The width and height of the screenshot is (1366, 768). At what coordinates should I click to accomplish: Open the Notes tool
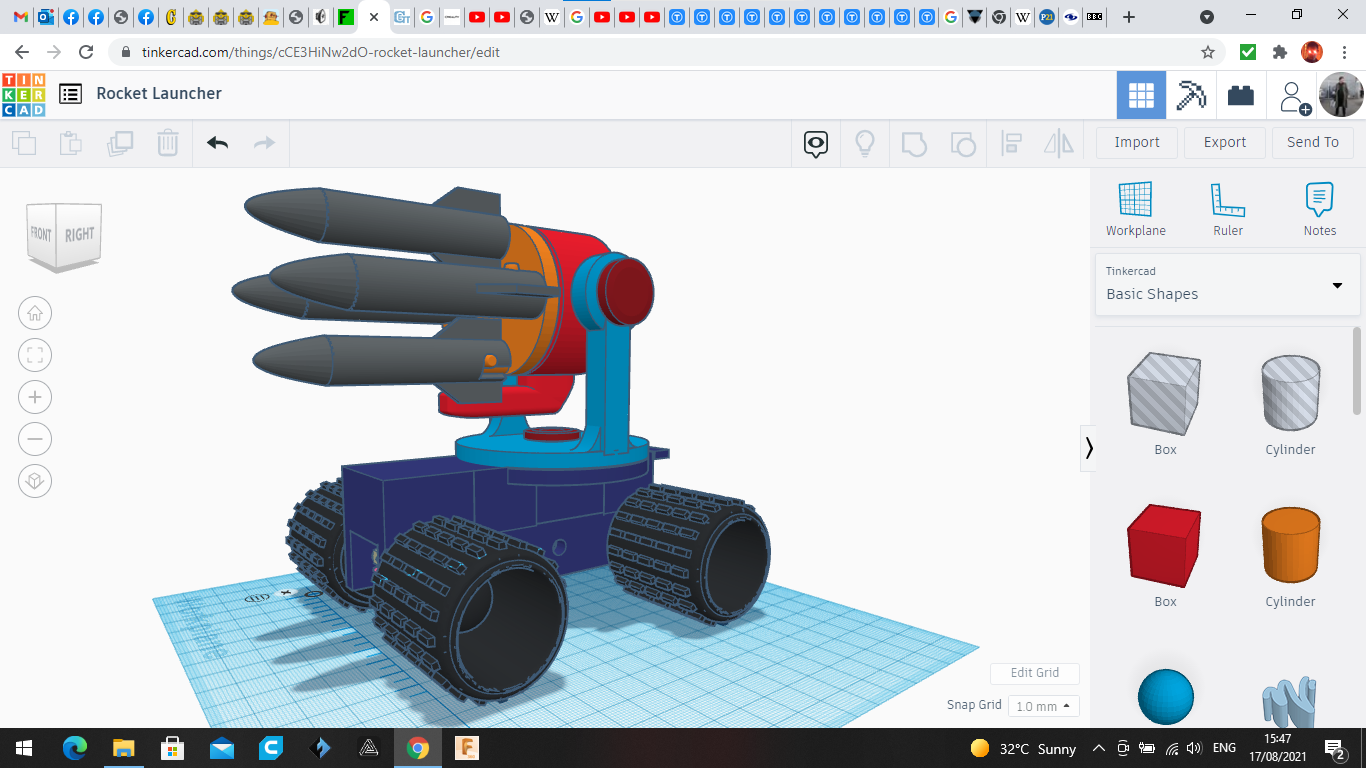click(1319, 205)
